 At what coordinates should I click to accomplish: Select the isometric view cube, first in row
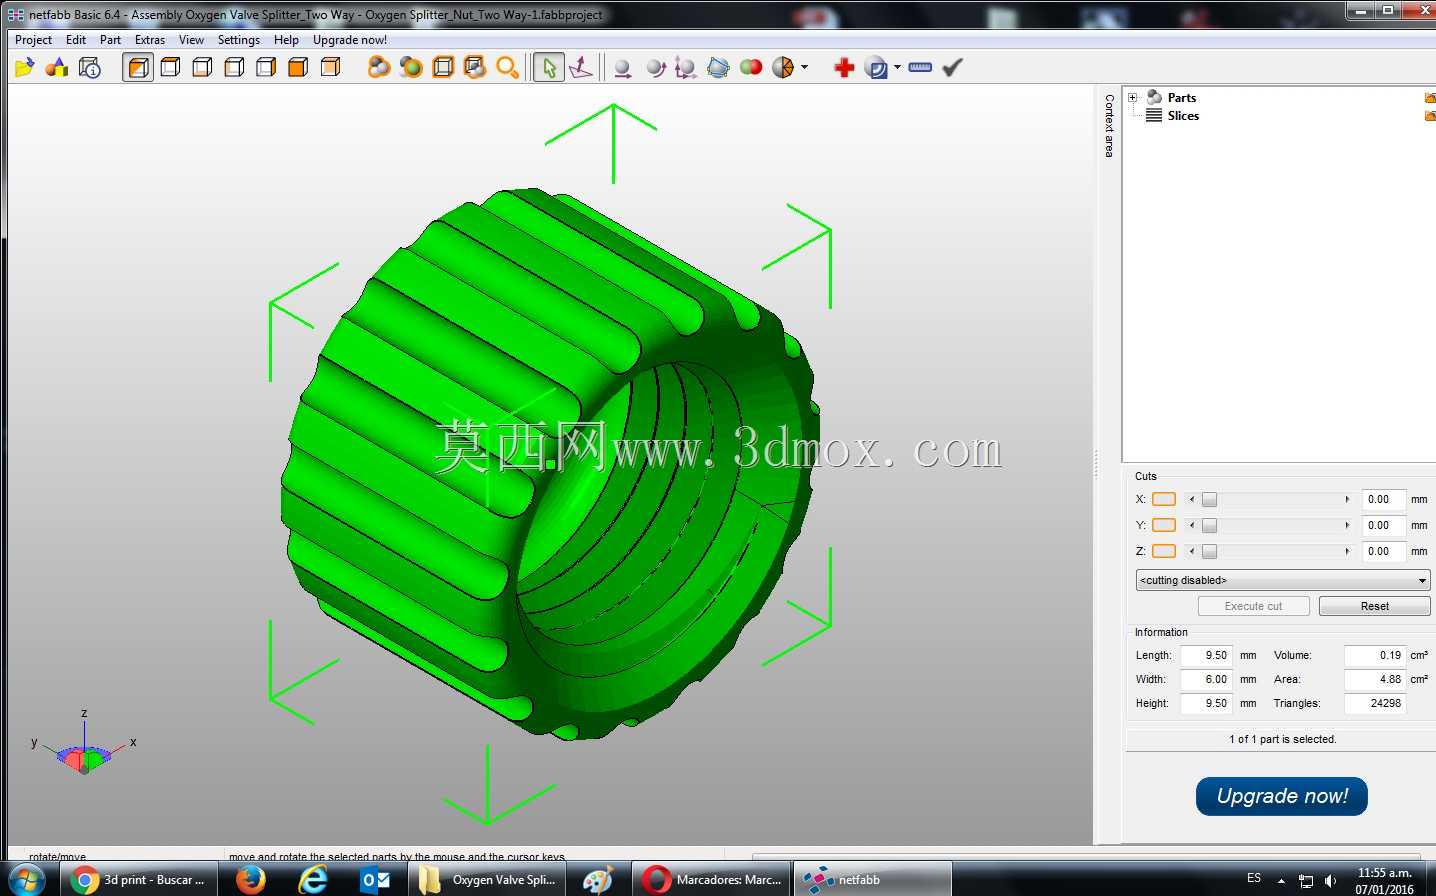pyautogui.click(x=139, y=68)
